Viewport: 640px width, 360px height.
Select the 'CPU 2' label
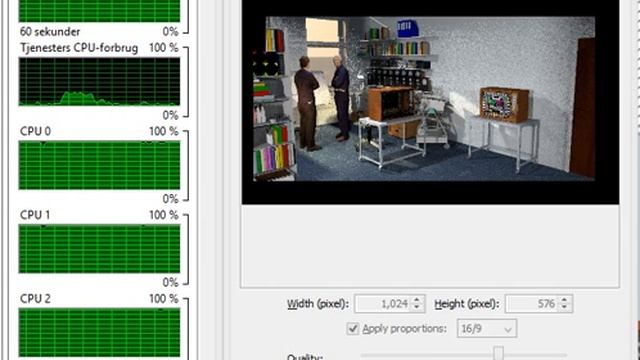tap(35, 299)
